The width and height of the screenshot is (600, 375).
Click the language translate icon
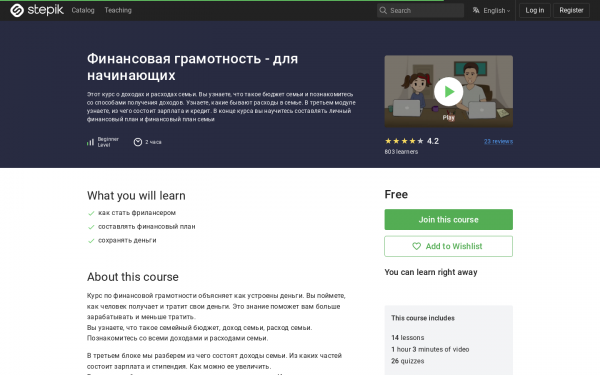(x=476, y=10)
